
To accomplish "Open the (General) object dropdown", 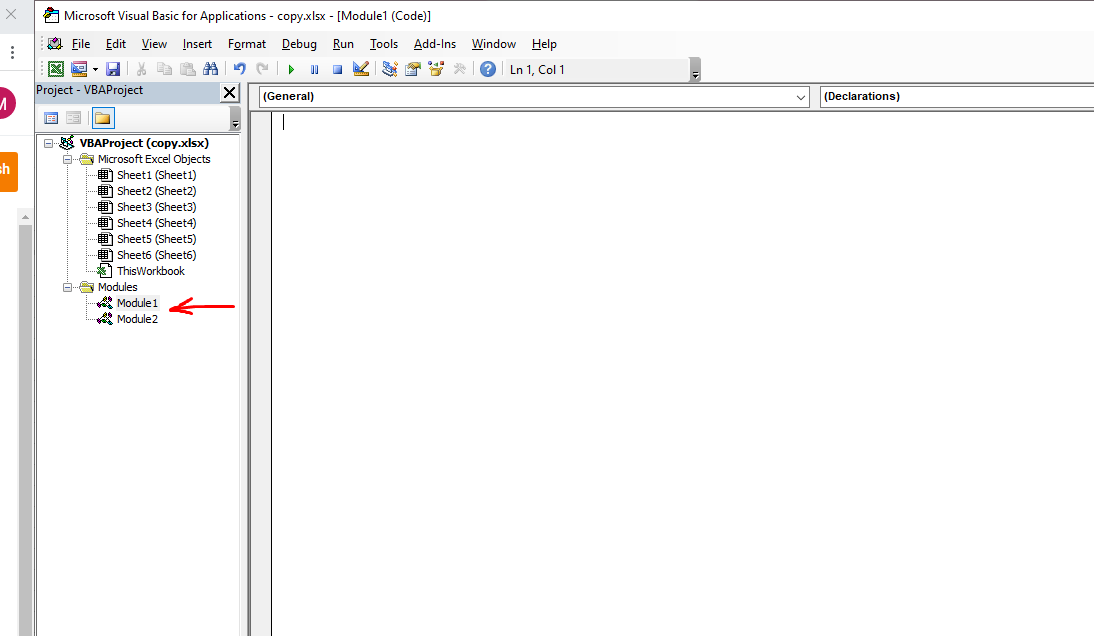I will (534, 97).
